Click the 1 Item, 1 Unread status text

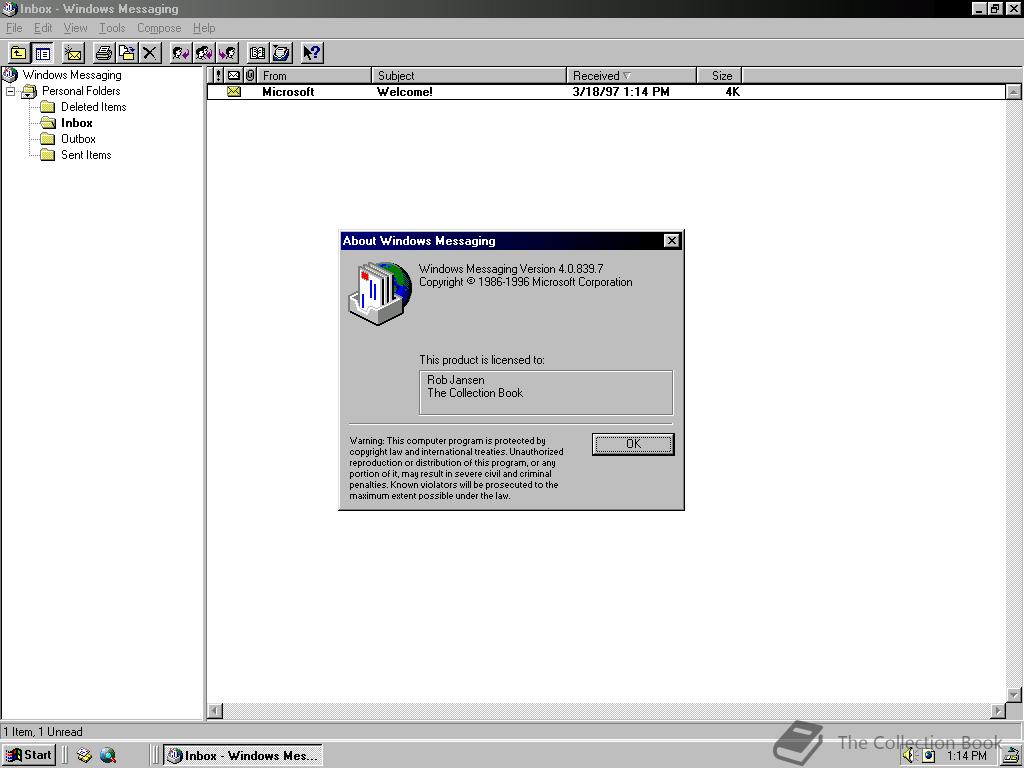click(43, 731)
